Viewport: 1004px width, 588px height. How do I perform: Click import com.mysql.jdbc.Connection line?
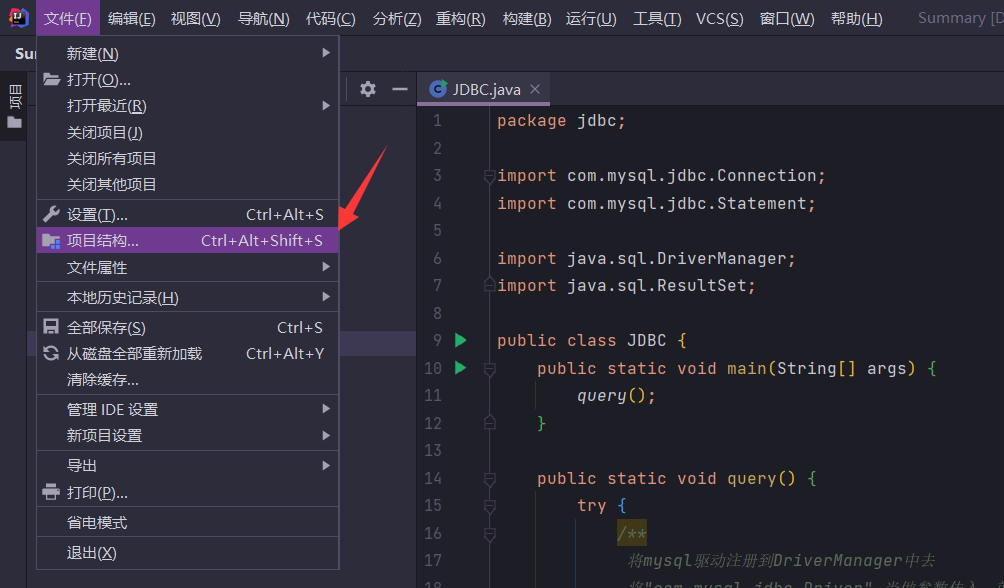661,176
